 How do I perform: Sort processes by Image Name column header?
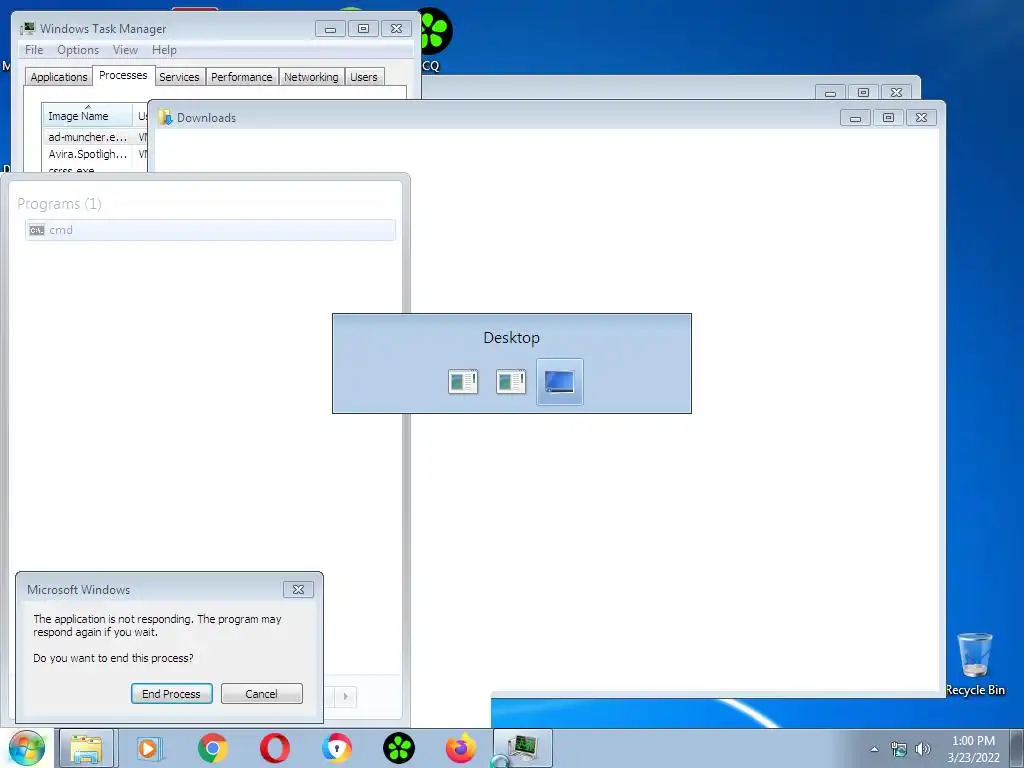(88, 115)
